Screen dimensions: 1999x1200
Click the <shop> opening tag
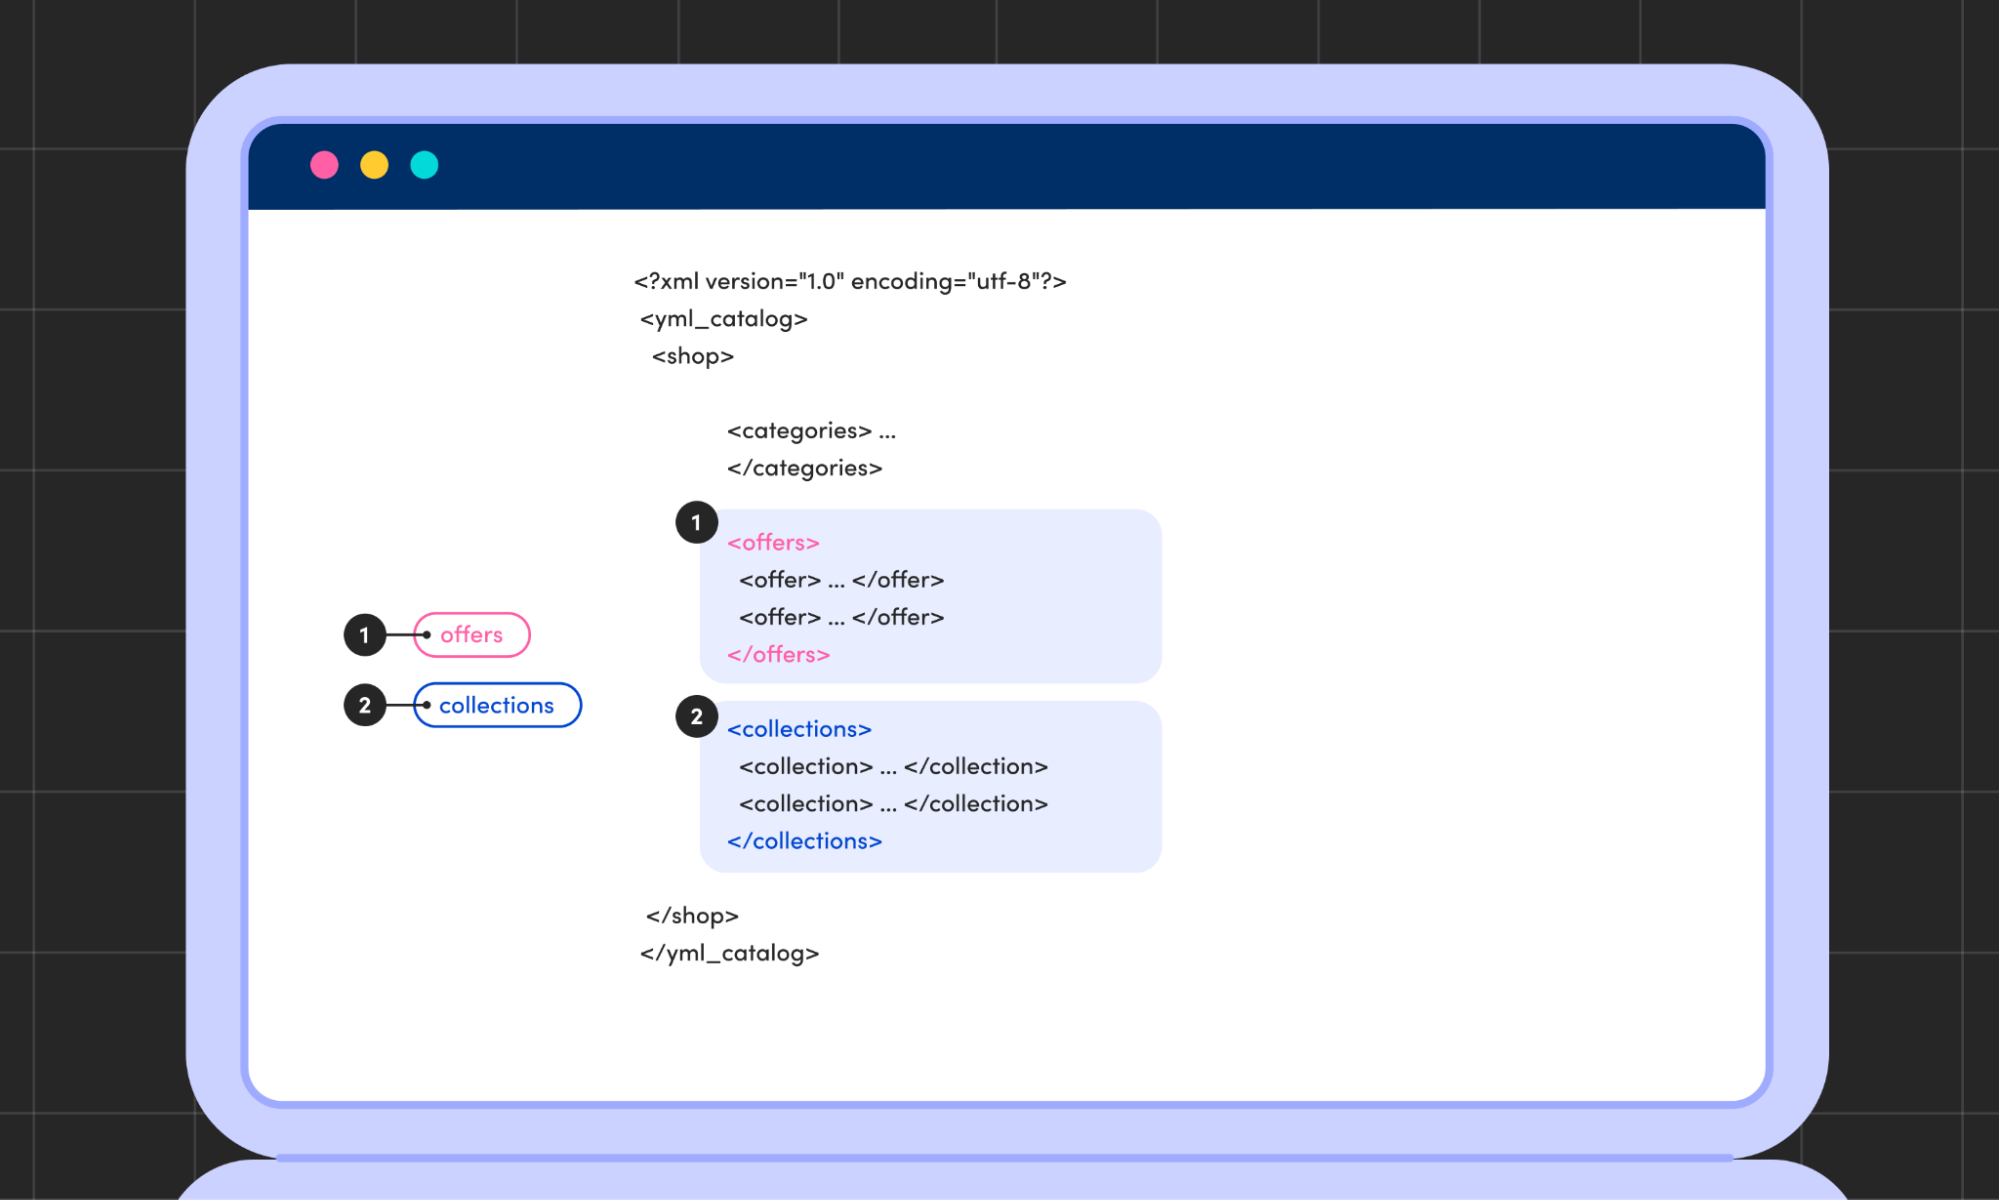click(x=692, y=356)
